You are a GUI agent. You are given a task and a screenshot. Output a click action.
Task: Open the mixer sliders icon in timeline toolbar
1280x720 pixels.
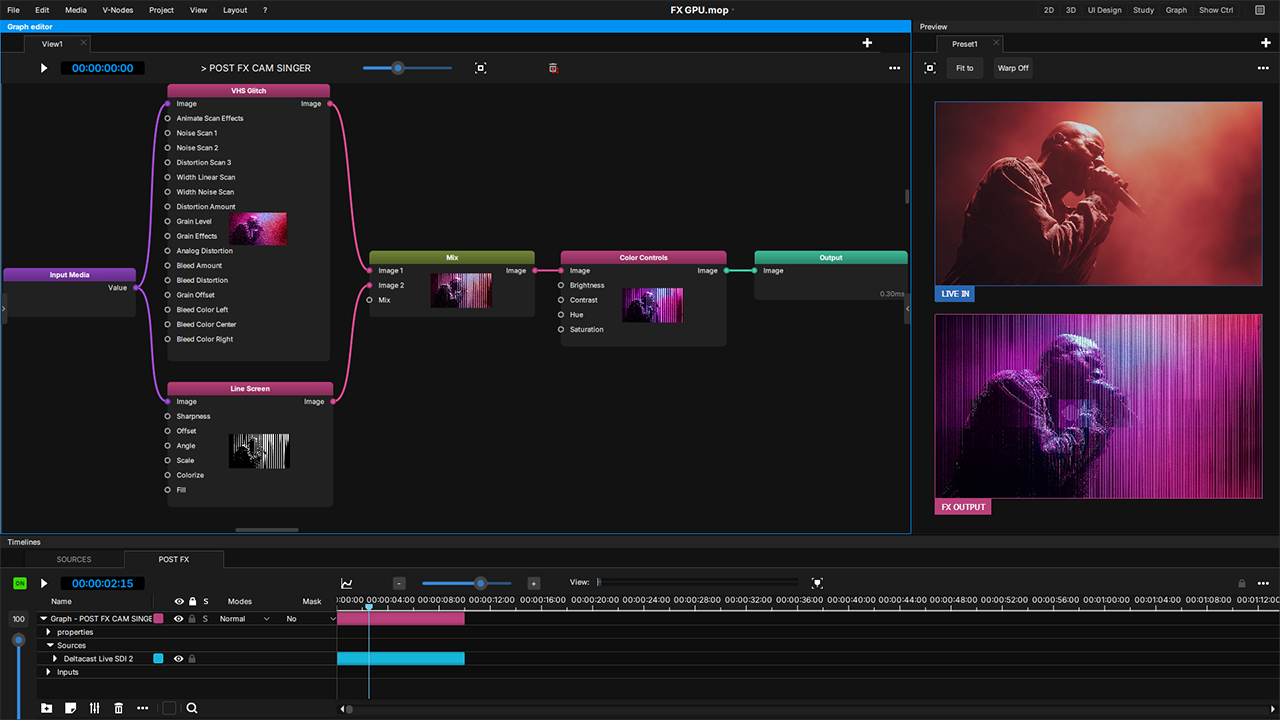(95, 708)
